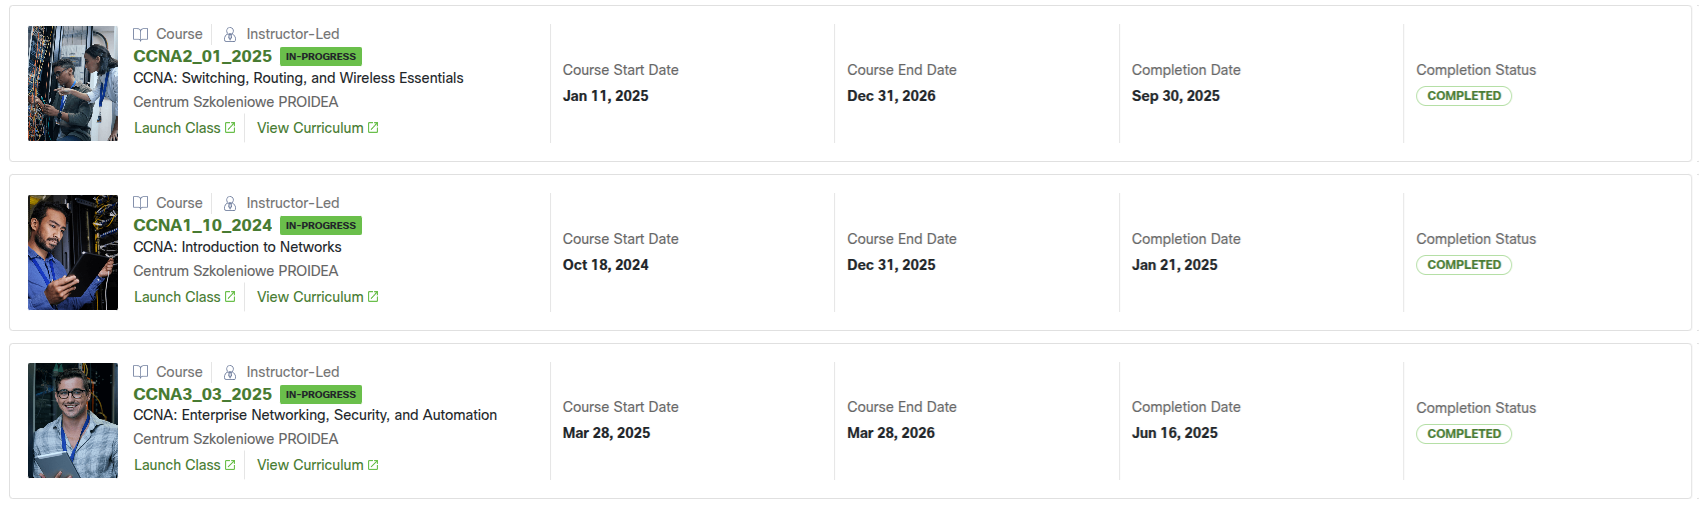1699x507 pixels.
Task: Click the book Course icon for CCNA3_03_2025
Action: (141, 372)
